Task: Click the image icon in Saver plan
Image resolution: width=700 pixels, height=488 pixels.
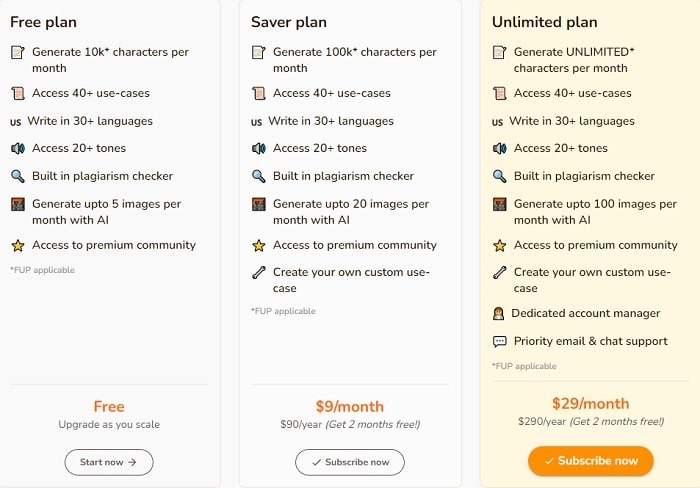Action: pyautogui.click(x=259, y=205)
